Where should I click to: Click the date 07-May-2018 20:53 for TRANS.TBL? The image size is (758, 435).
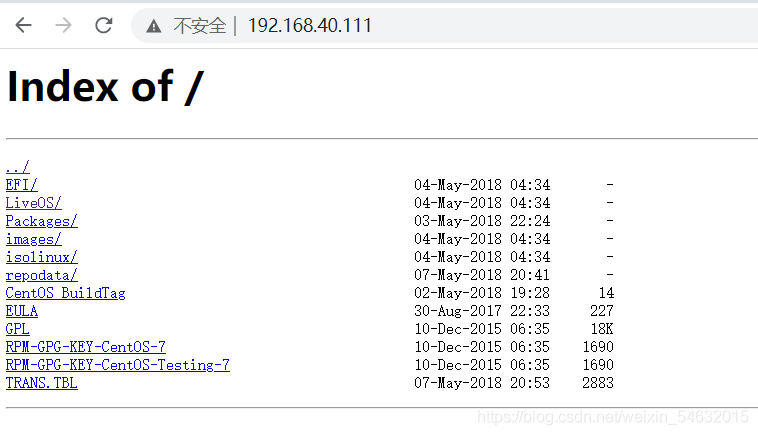(x=482, y=383)
